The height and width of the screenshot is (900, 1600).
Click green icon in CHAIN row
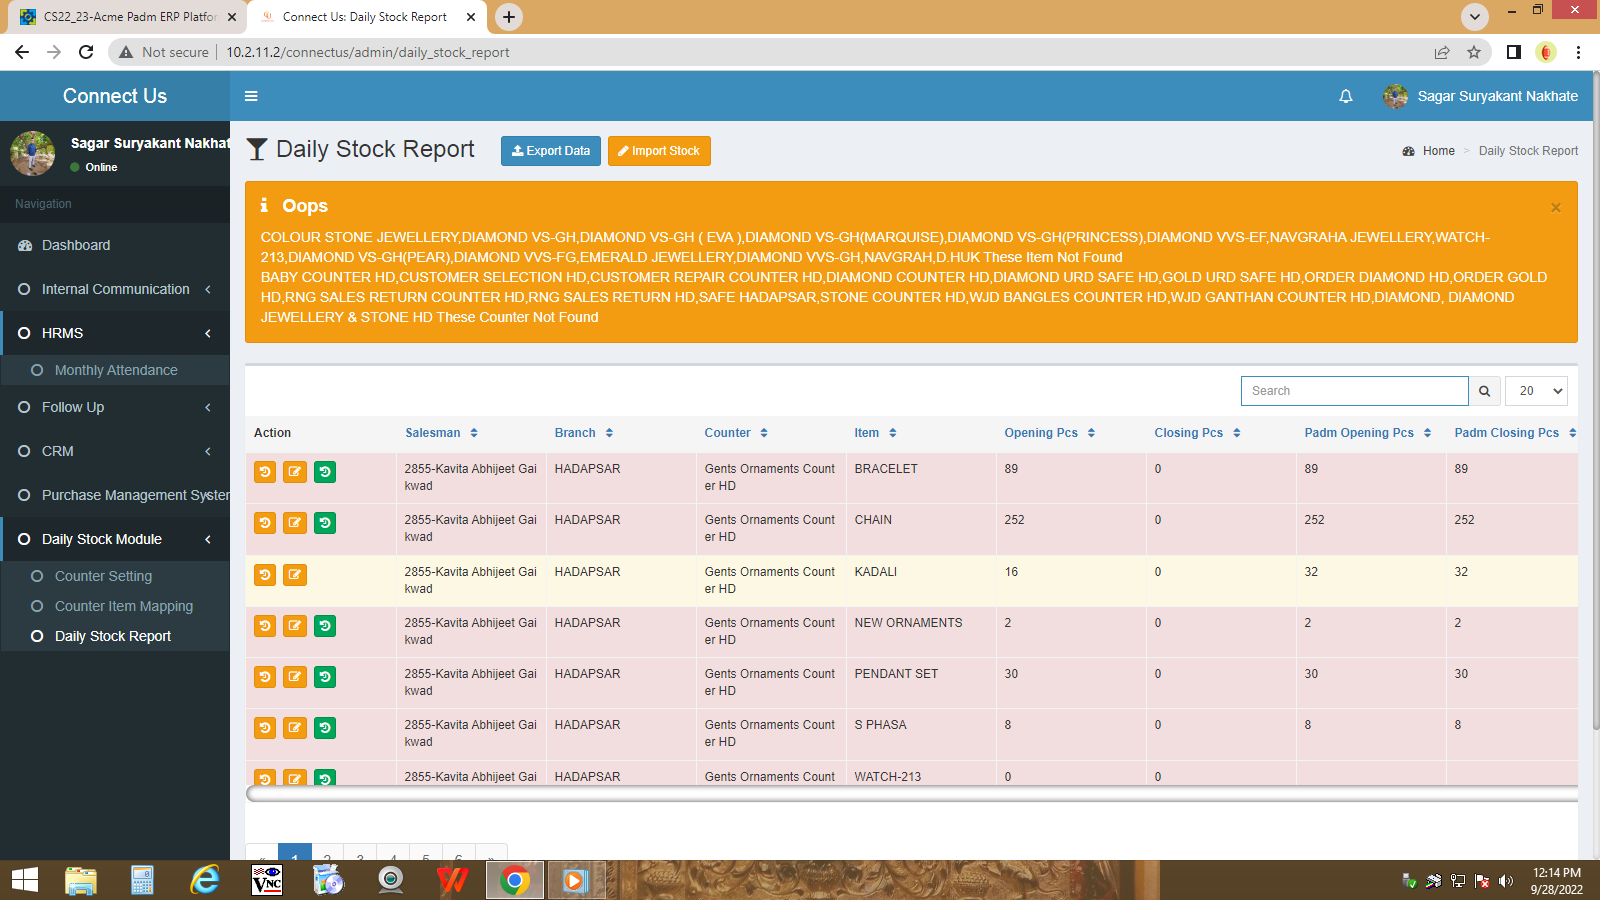click(325, 523)
